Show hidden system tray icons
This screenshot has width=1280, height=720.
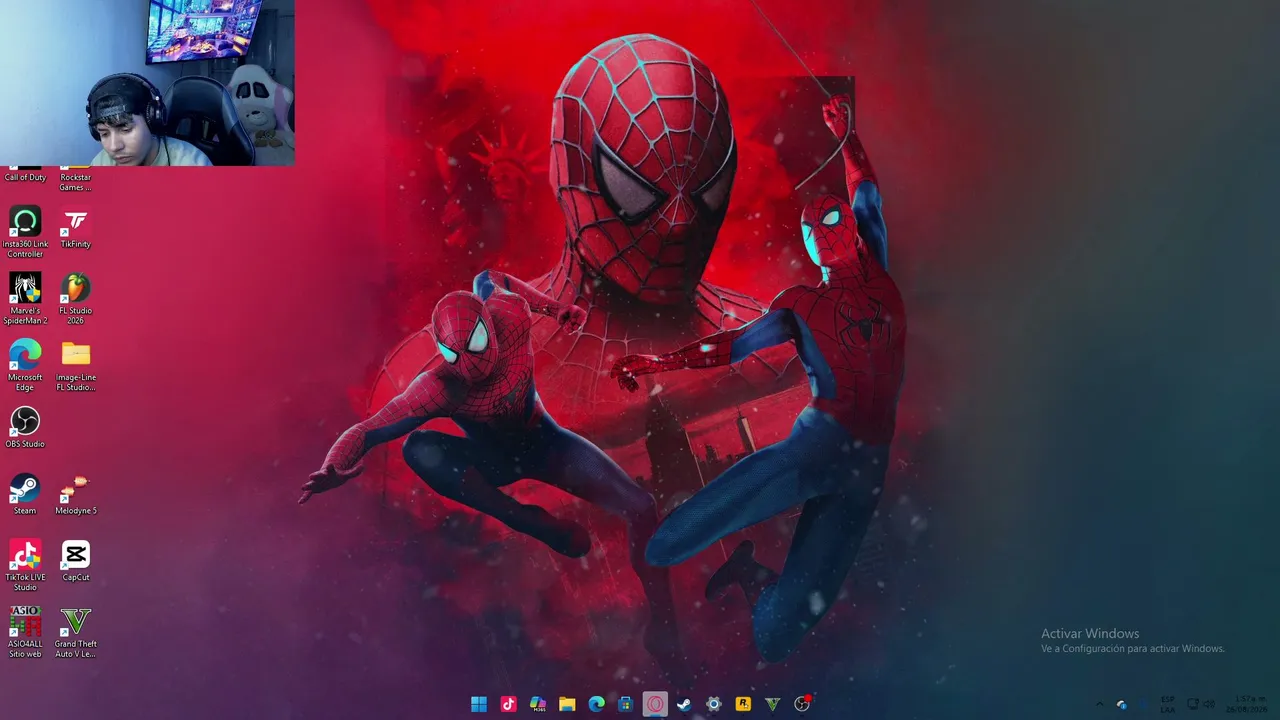(1100, 704)
